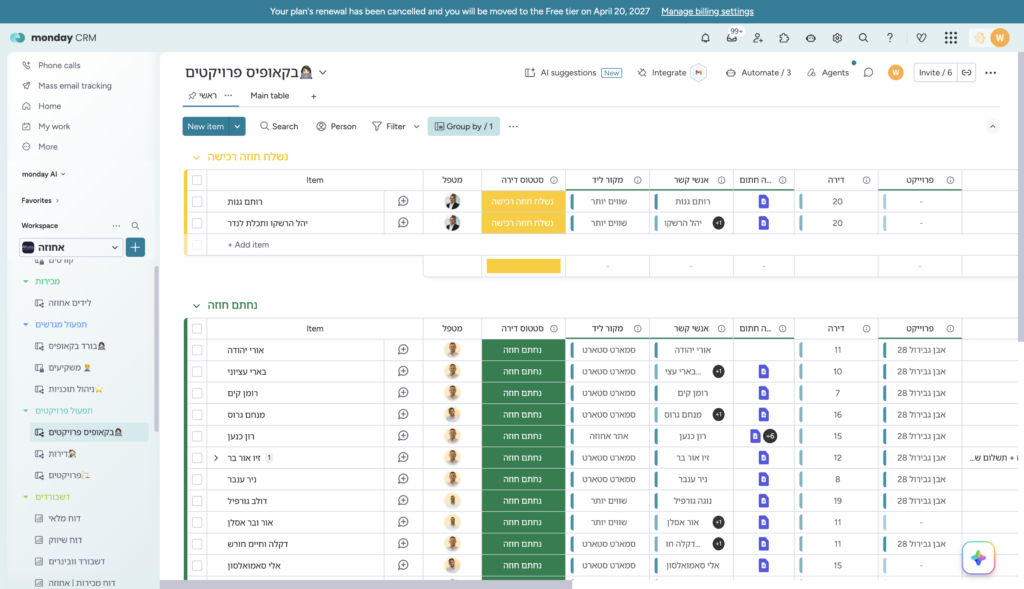Collapse the נחתם חוזה group
Image resolution: width=1024 pixels, height=589 pixels.
pyautogui.click(x=197, y=306)
